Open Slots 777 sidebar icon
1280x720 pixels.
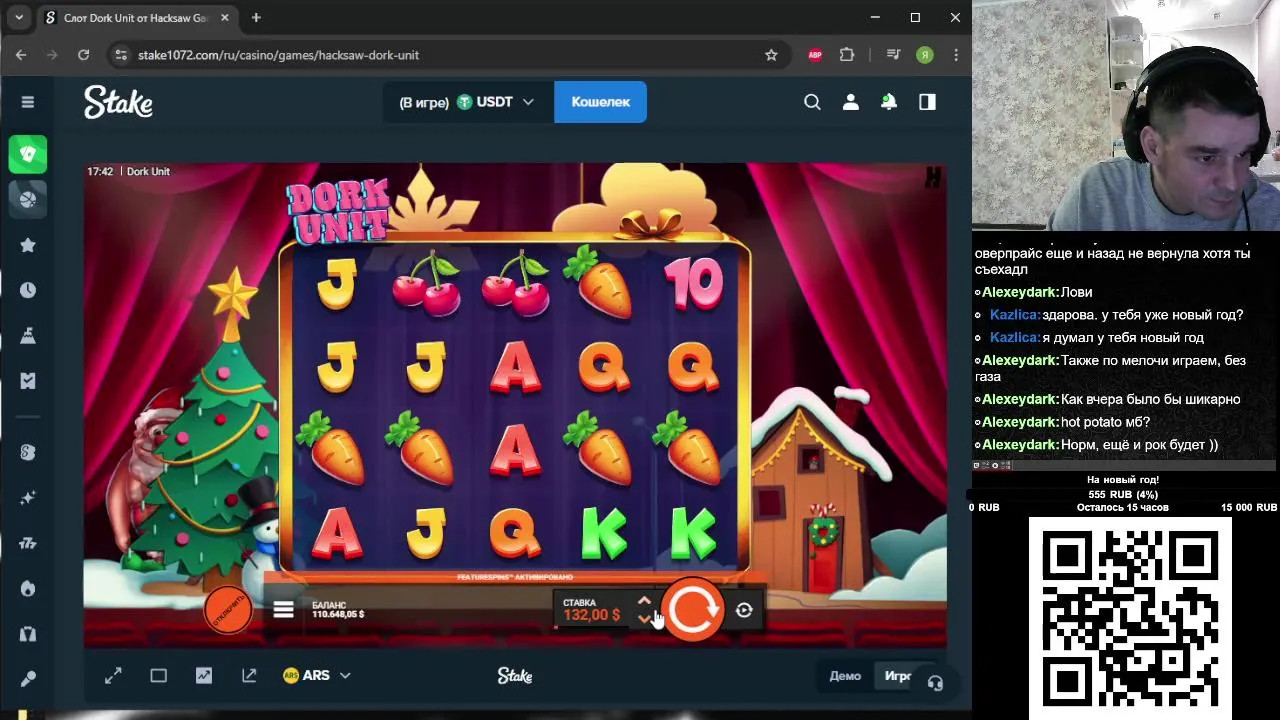tap(28, 543)
